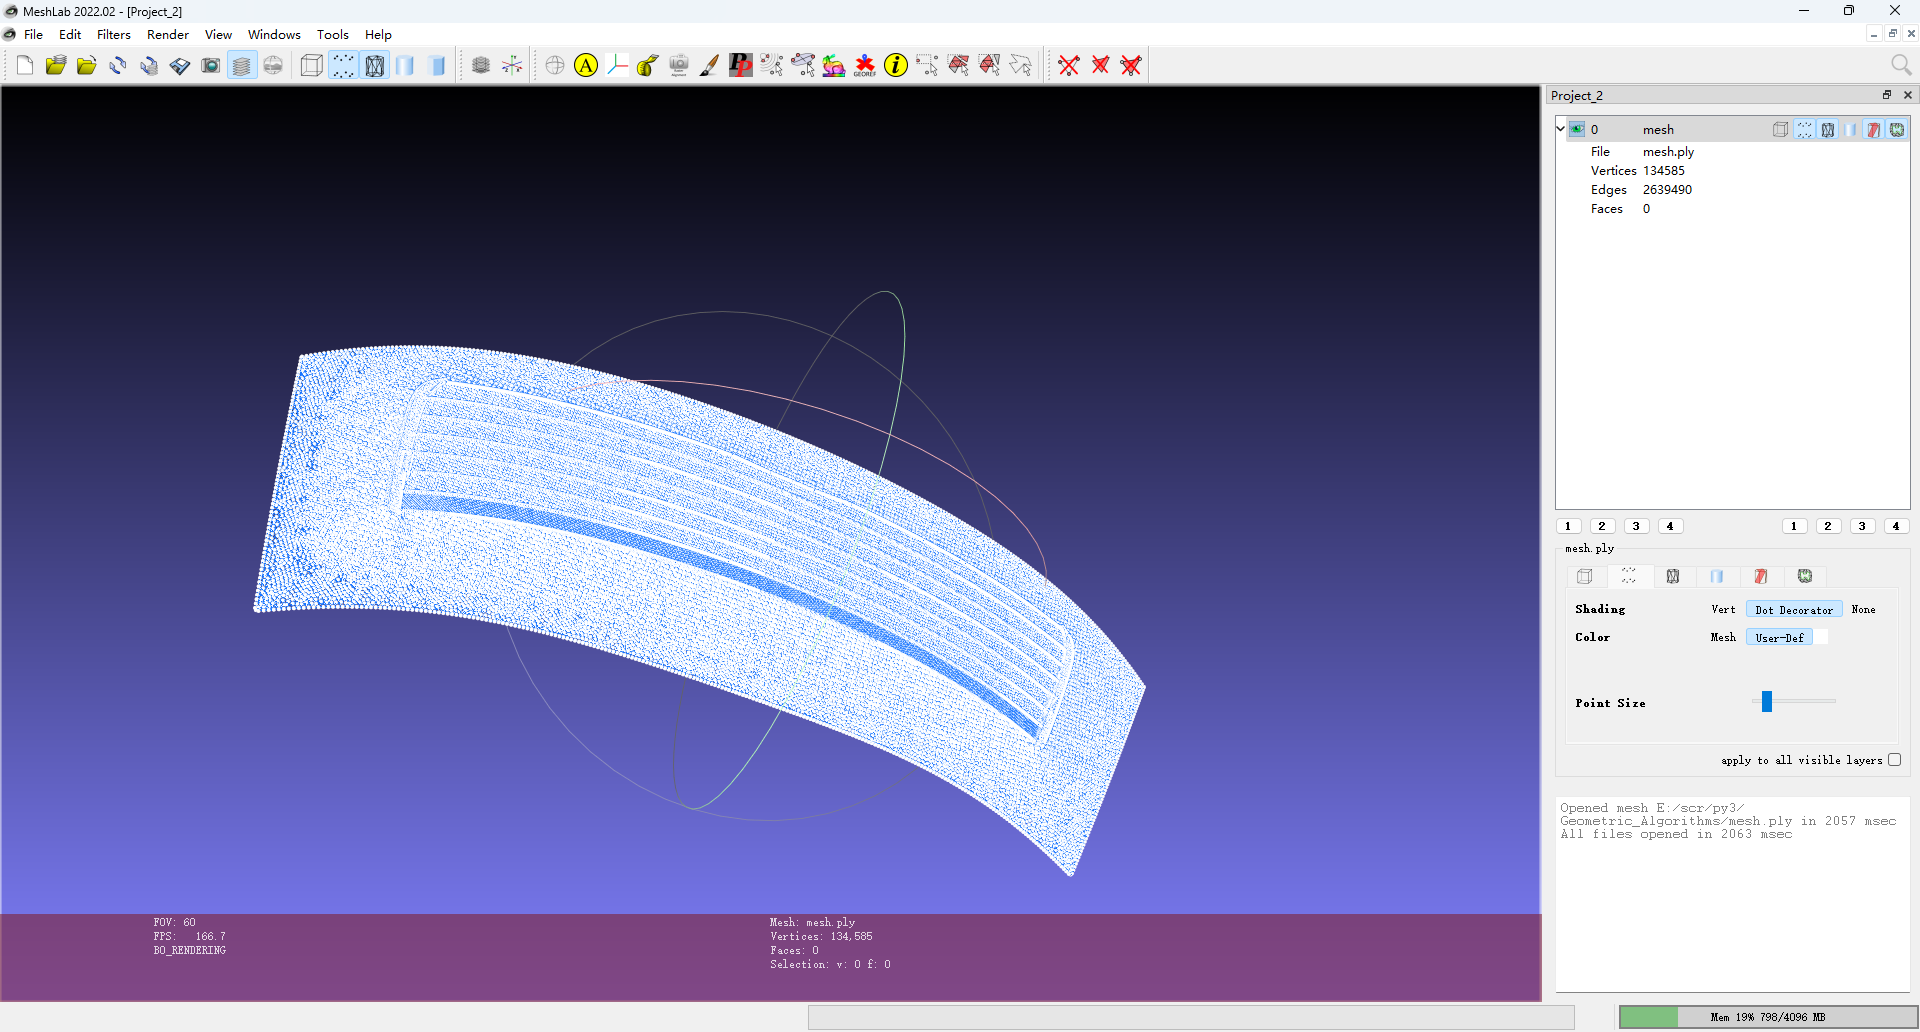Set Color mode to Mesh
Screen dimensions: 1920x1032
pos(1723,638)
